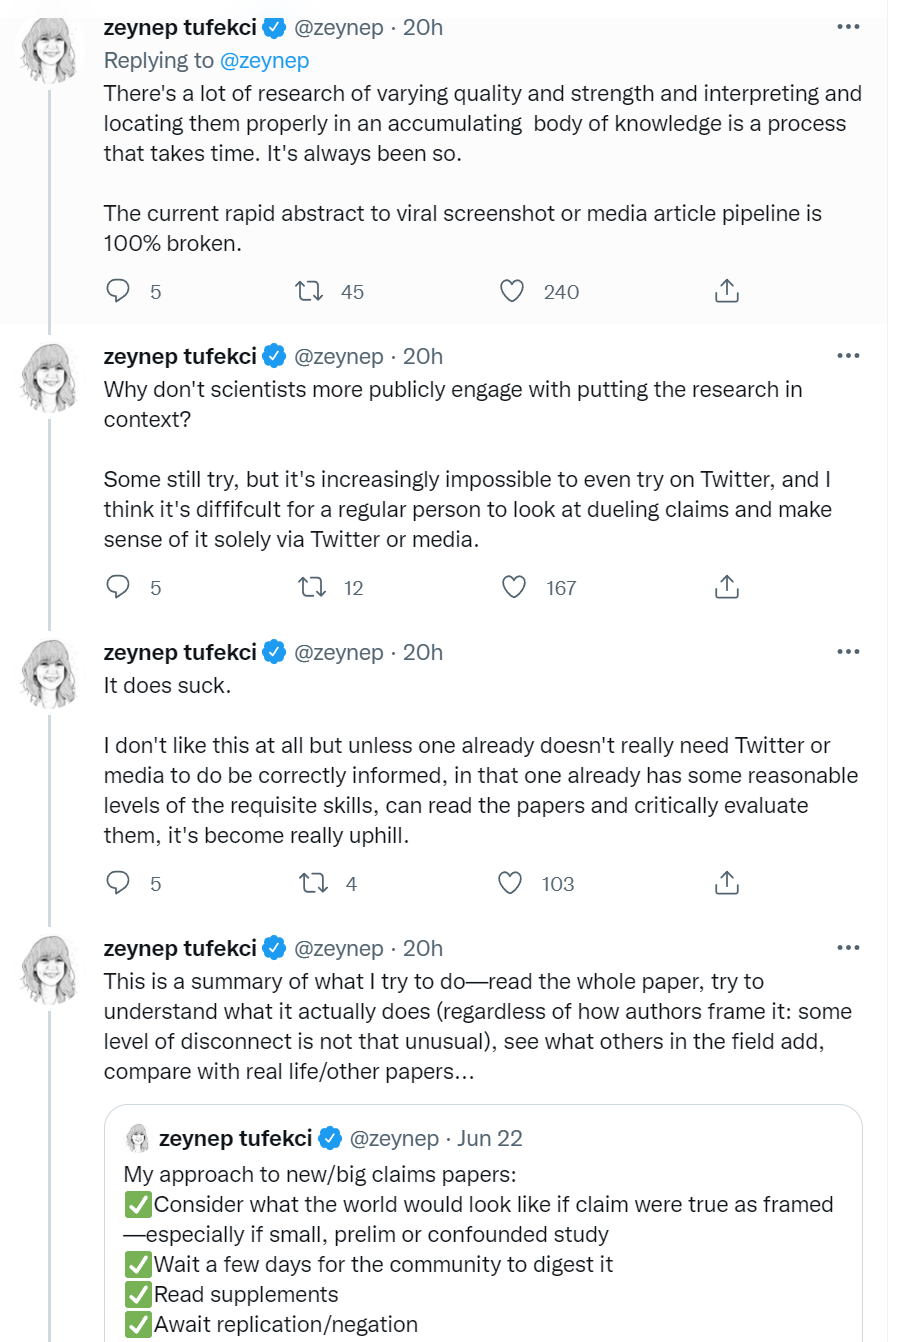
Task: Click zeynep tufekci's avatar on the first tweet
Action: tap(49, 50)
